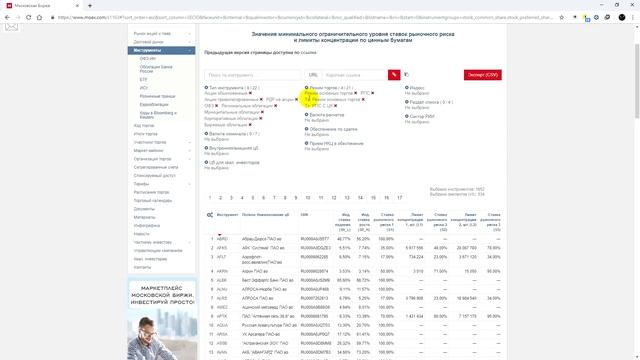
Task: Remove 'Муниципальные облигации' filter tag
Action: 262,112
